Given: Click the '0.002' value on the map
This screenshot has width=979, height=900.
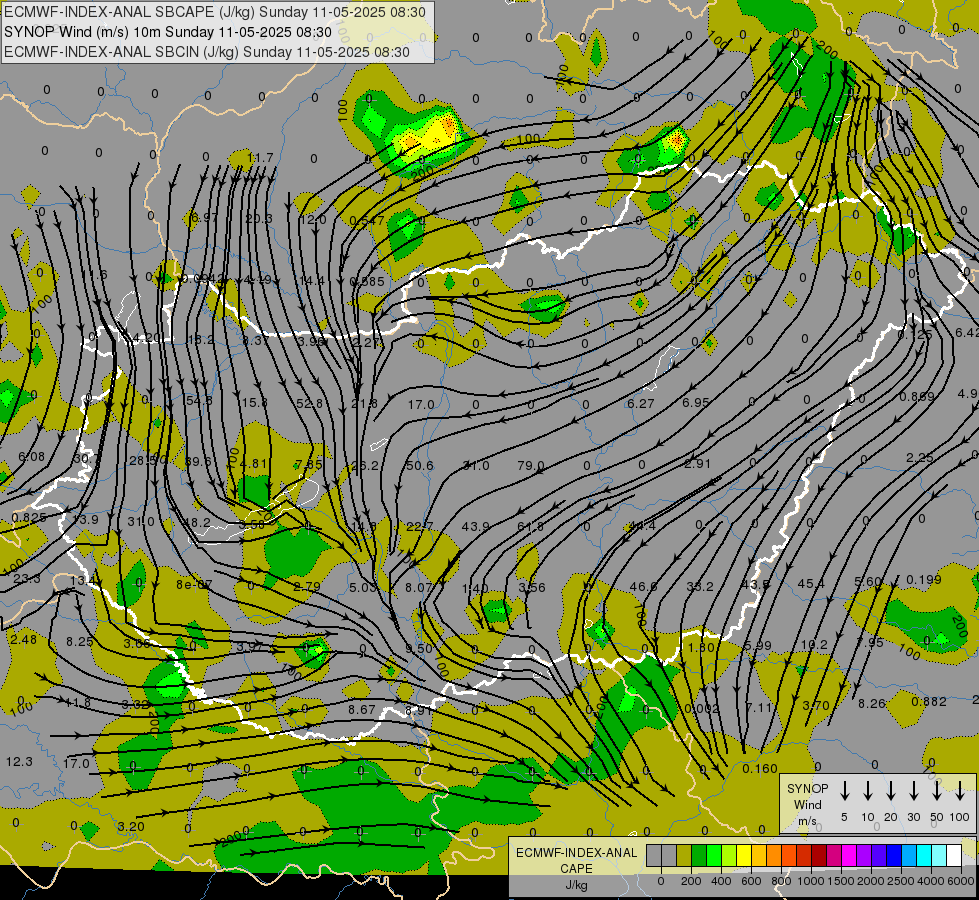Looking at the screenshot, I should coord(702,708).
